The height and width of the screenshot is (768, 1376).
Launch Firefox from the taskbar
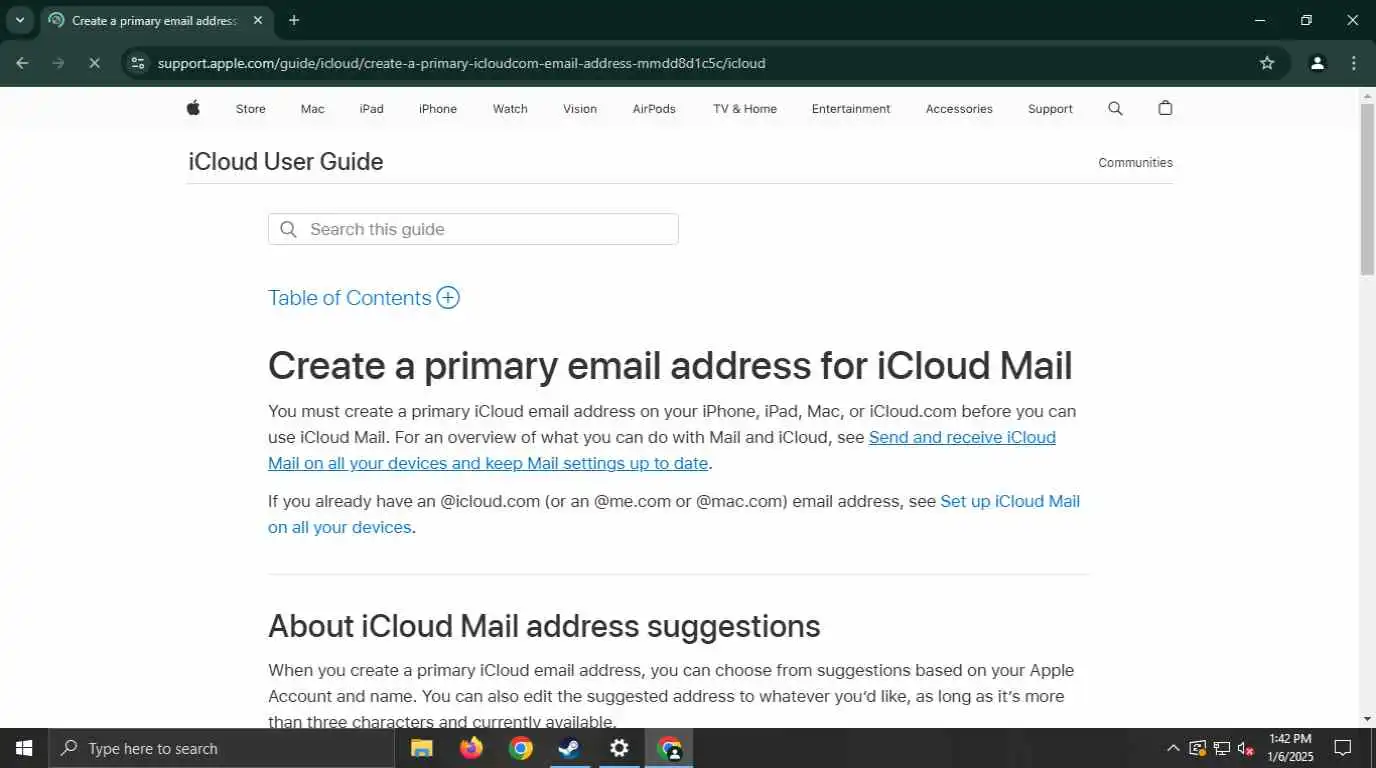pyautogui.click(x=471, y=748)
